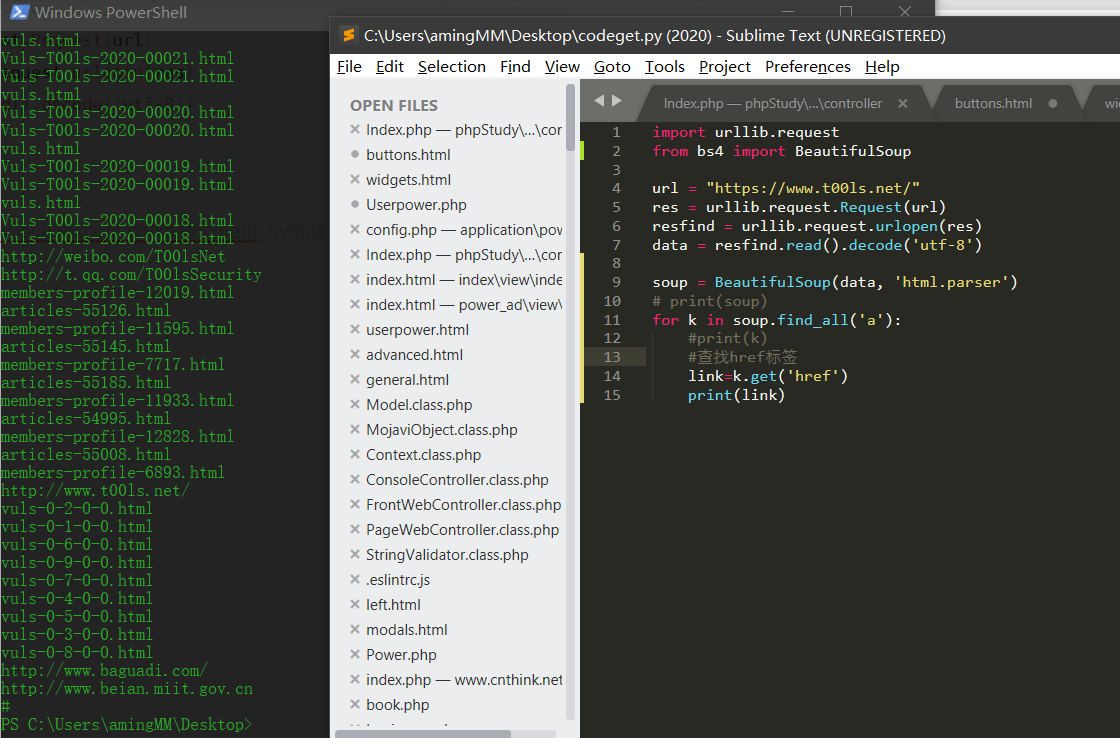Open the Preferences menu
1120x738 pixels.
[808, 66]
